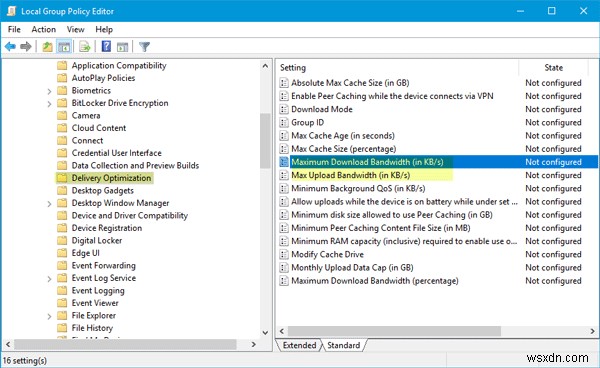Screen dimensions: 600x368
Task: Click policy icon beside Modify Cache Drive
Action: tap(284, 254)
